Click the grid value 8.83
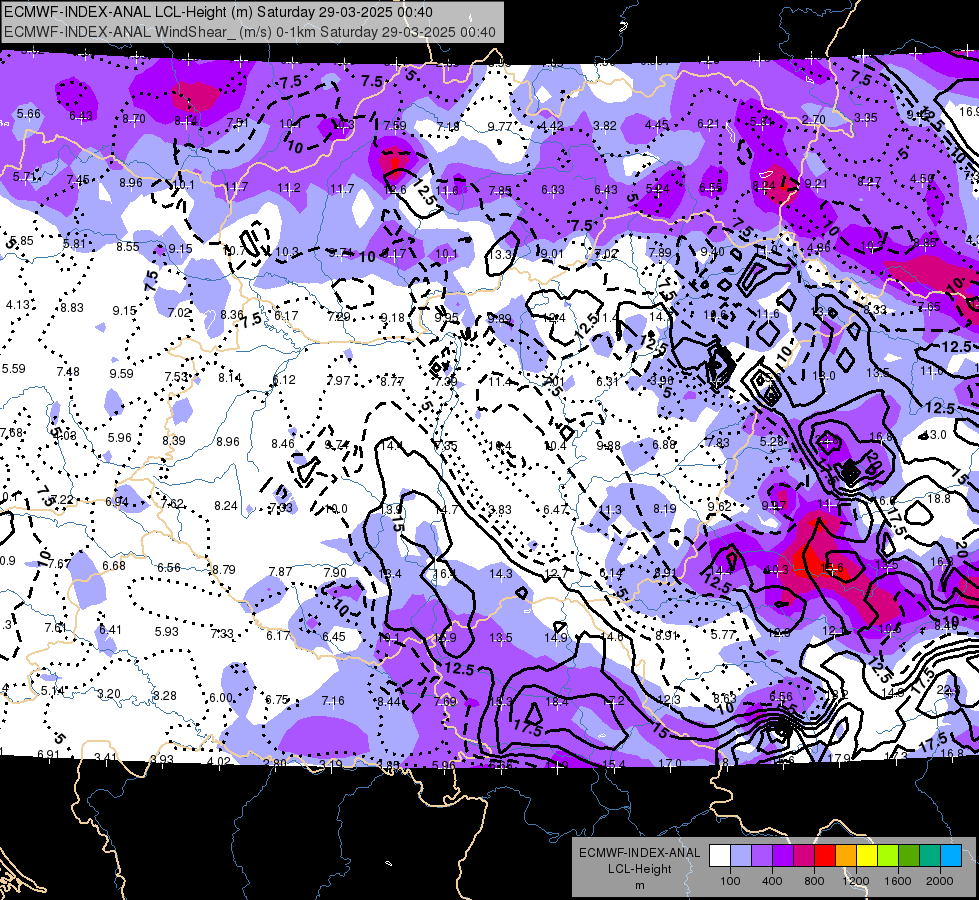This screenshot has width=979, height=900. tap(72, 308)
